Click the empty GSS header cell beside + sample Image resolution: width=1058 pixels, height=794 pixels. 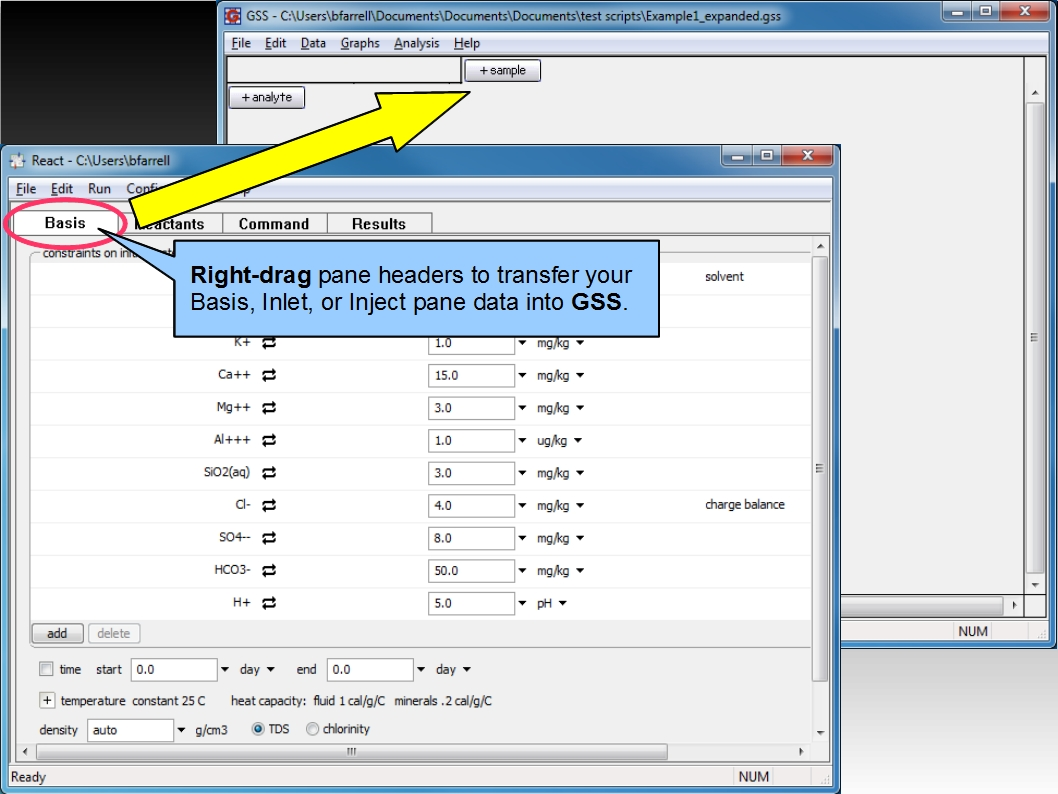344,69
